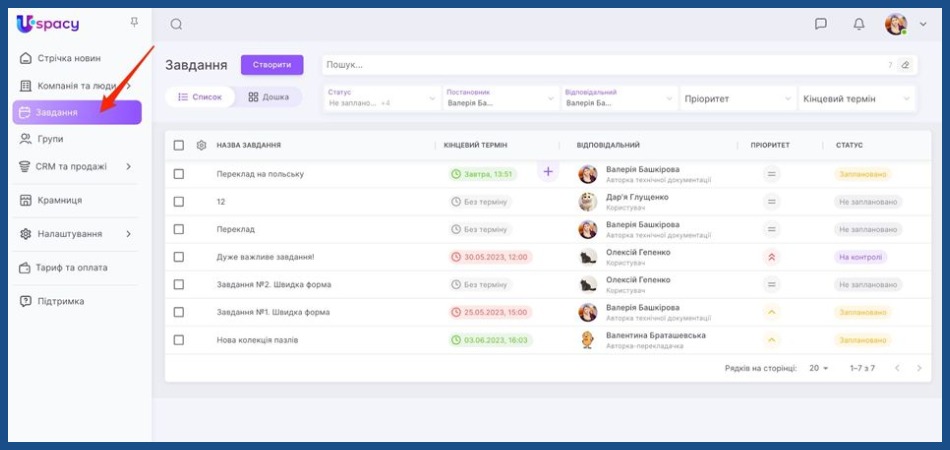Open the "Пріоритет" filter dropdown
The image size is (950, 450).
(736, 99)
